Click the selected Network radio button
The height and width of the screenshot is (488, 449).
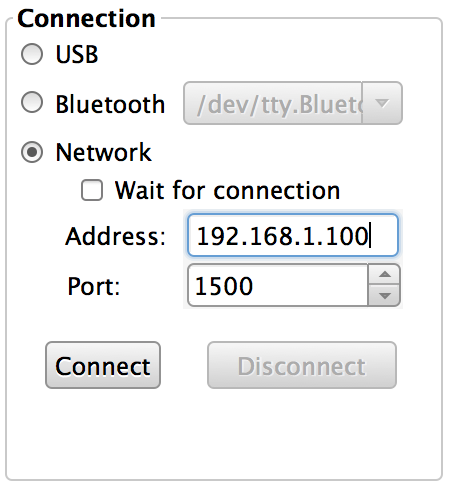pyautogui.click(x=32, y=152)
